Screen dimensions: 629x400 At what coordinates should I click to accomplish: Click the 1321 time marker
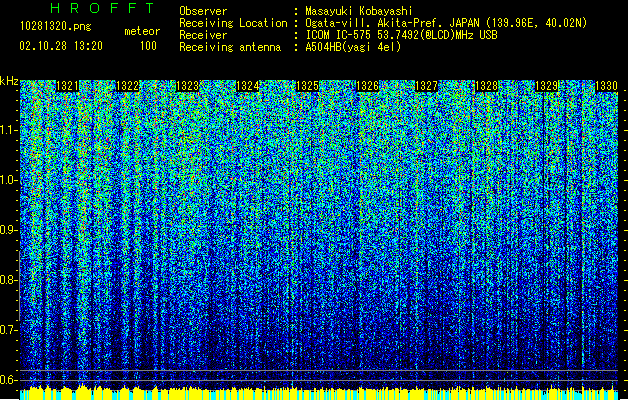[67, 86]
